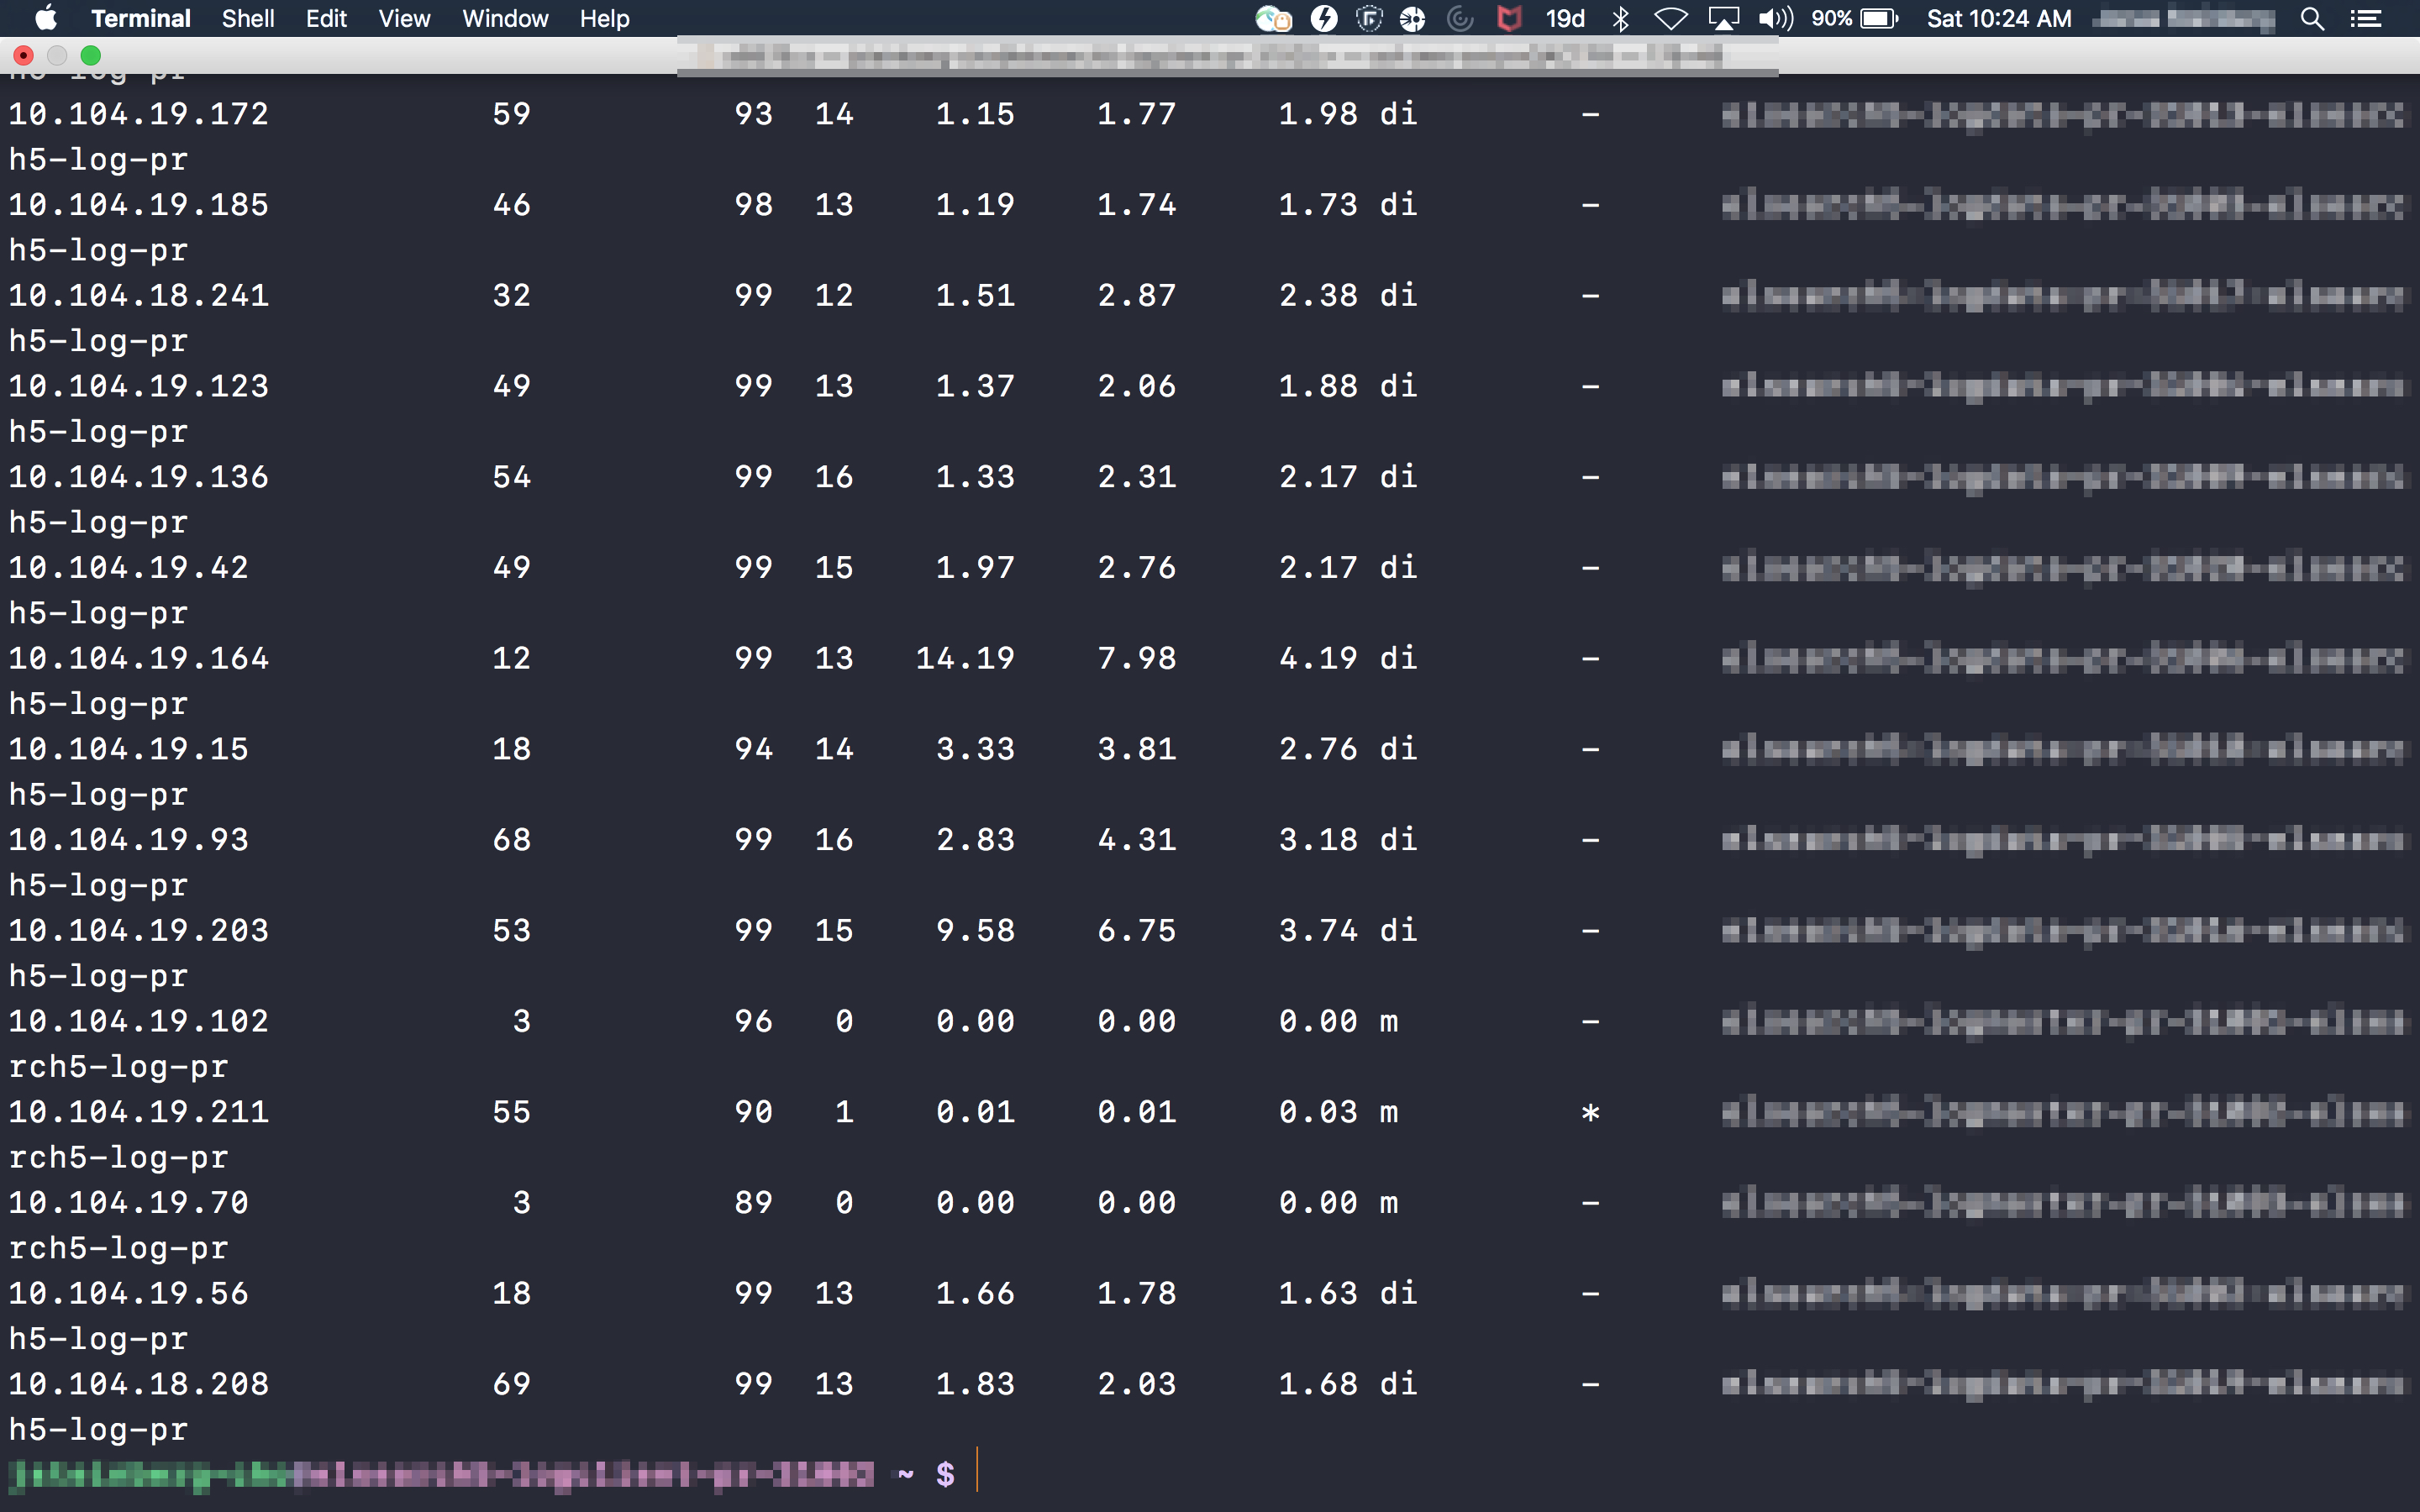Open the View menu

pos(403,18)
